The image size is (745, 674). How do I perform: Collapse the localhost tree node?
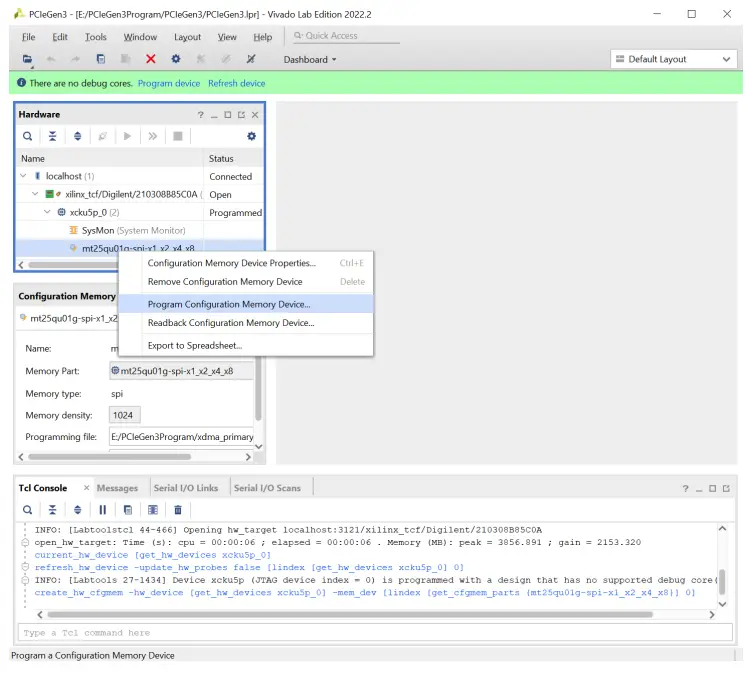coord(23,176)
